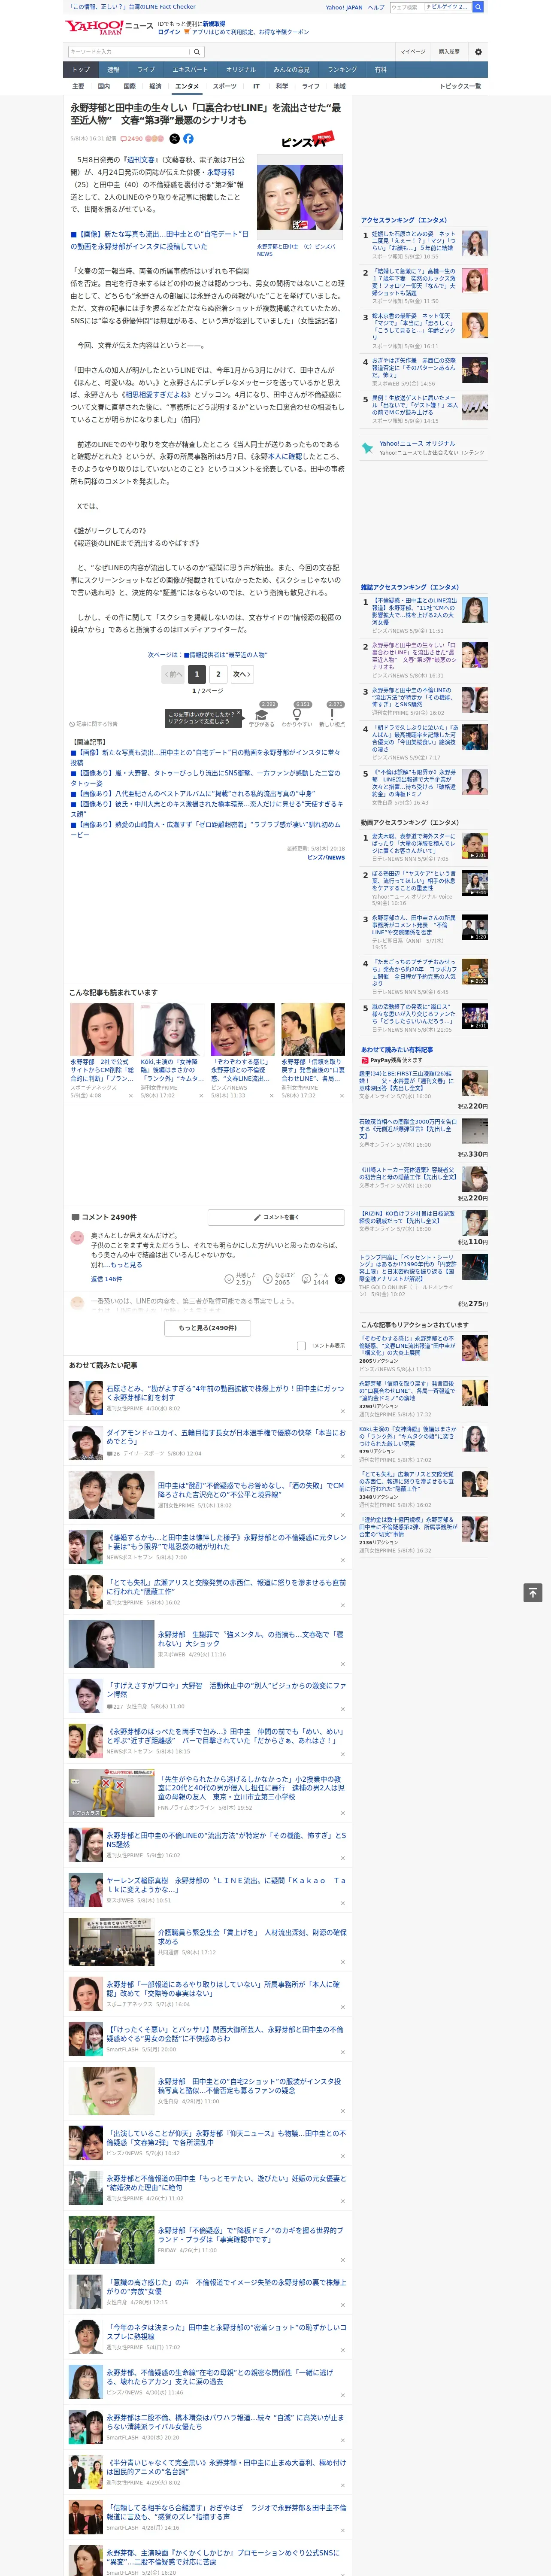Open マイページ link

coord(412,52)
